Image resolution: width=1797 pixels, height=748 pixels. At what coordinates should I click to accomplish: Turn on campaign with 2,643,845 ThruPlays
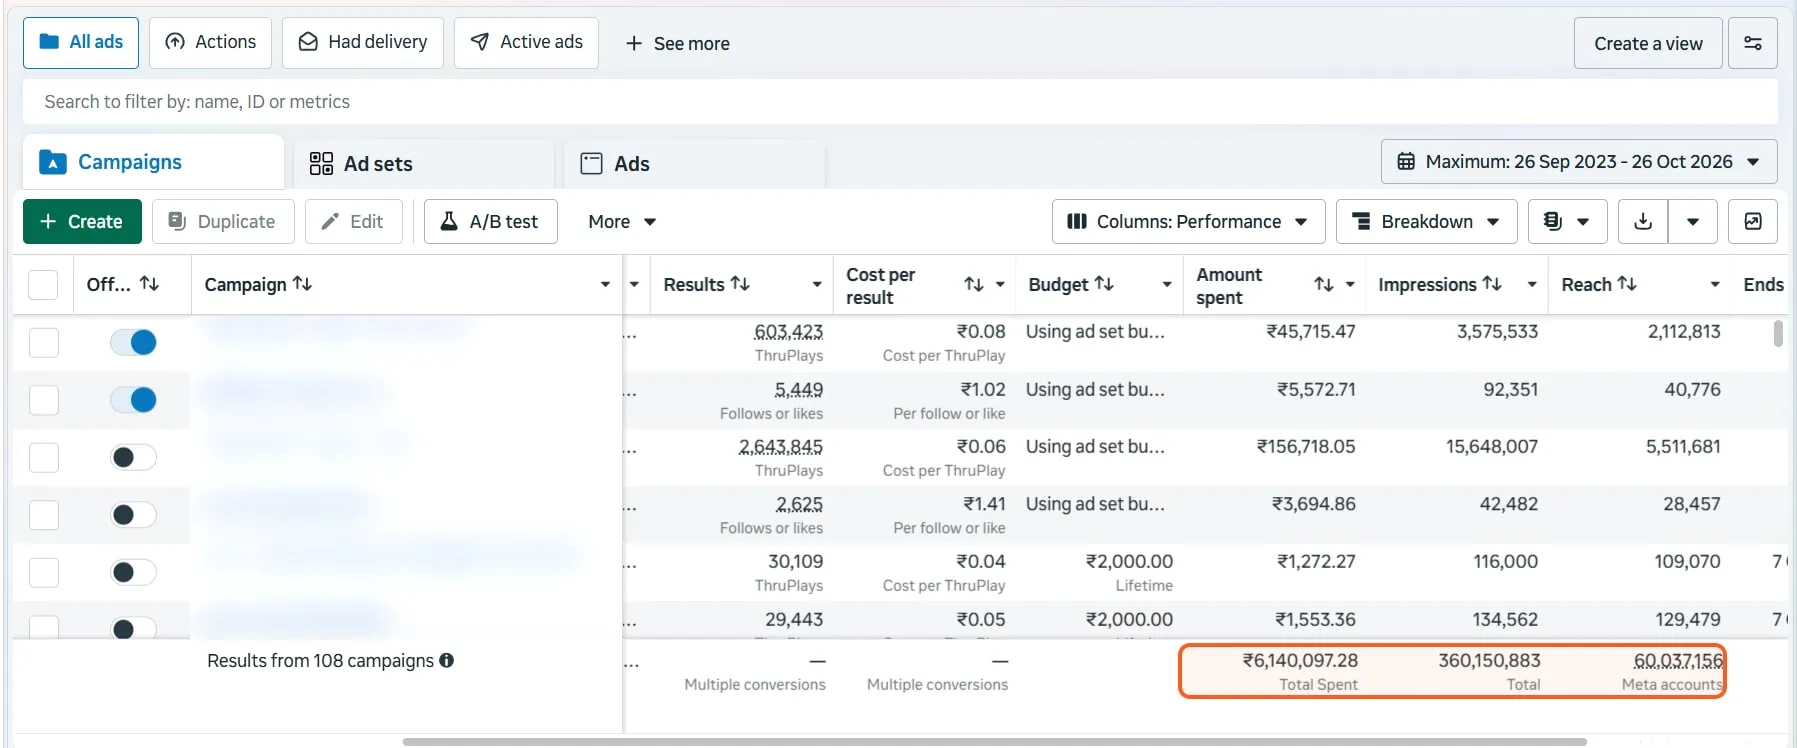133,457
